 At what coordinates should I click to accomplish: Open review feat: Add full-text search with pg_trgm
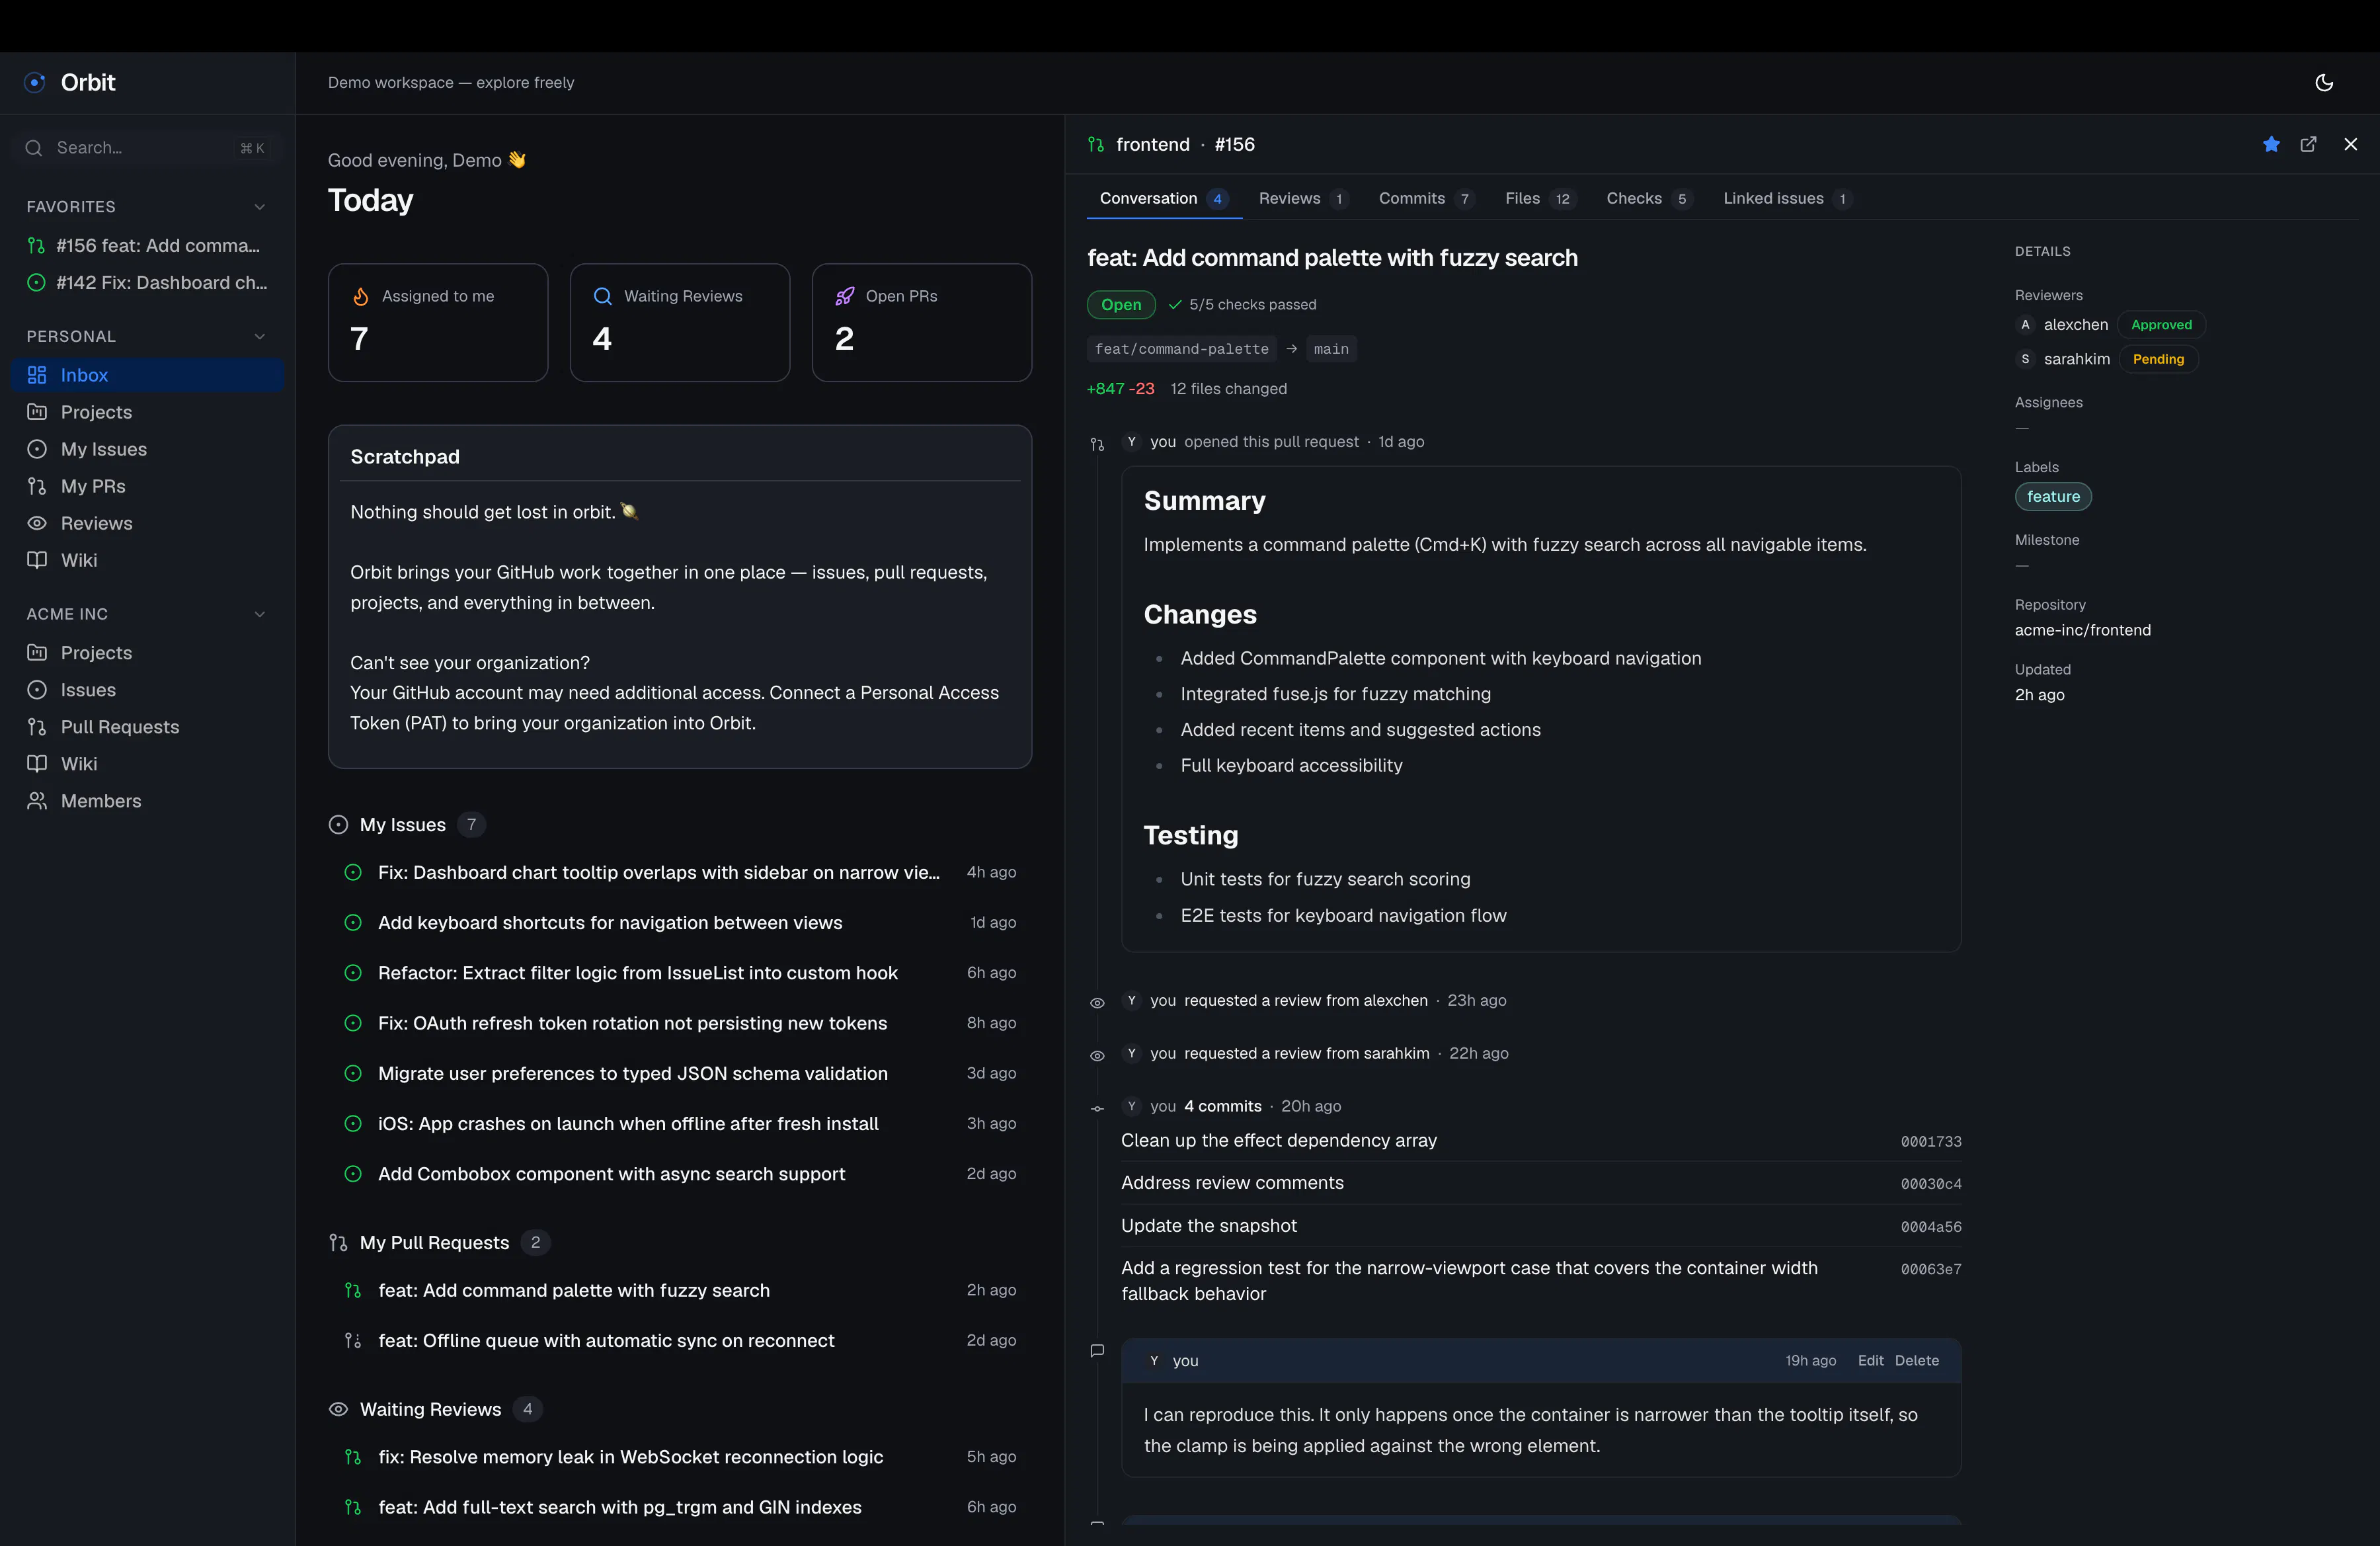(680, 1506)
